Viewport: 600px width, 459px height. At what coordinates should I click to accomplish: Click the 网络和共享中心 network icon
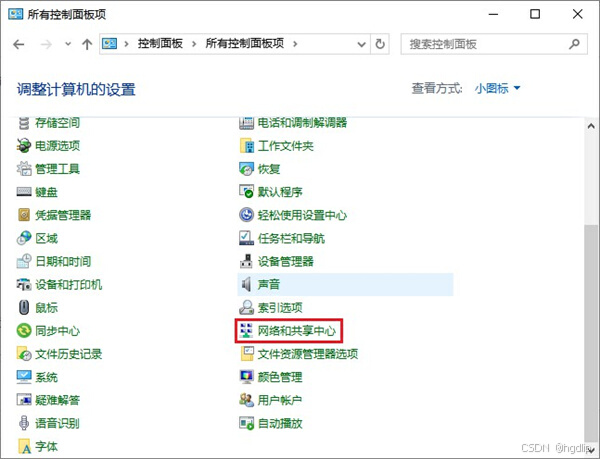click(x=246, y=330)
